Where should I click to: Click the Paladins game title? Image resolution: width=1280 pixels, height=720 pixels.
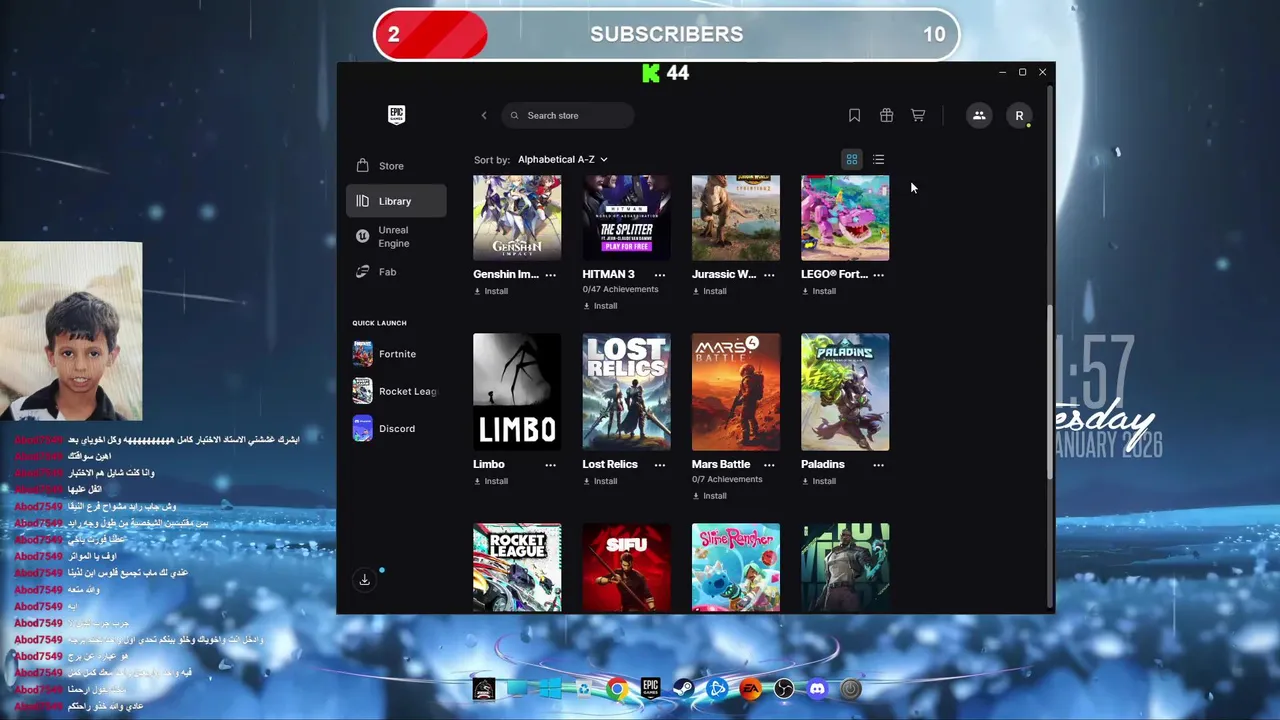[823, 464]
